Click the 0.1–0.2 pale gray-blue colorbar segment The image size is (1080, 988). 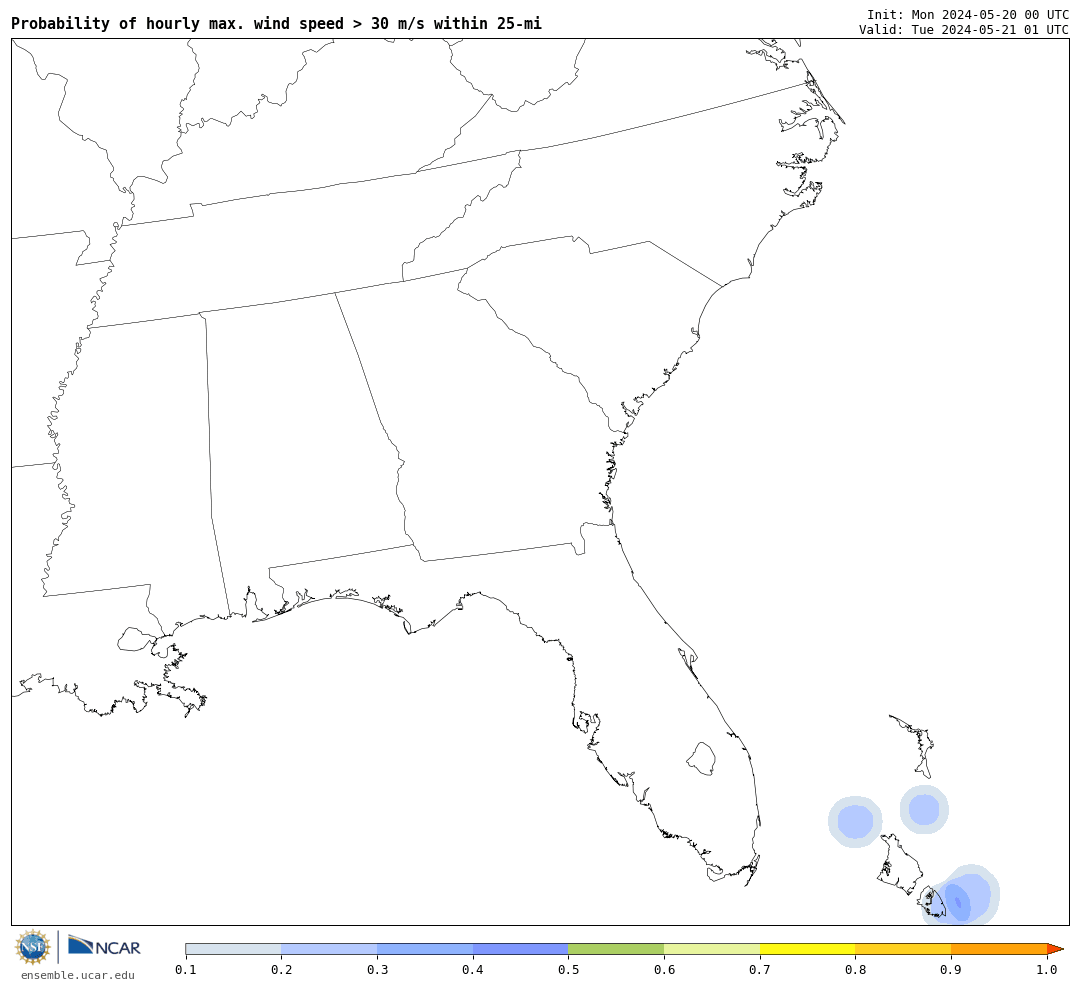pos(233,949)
